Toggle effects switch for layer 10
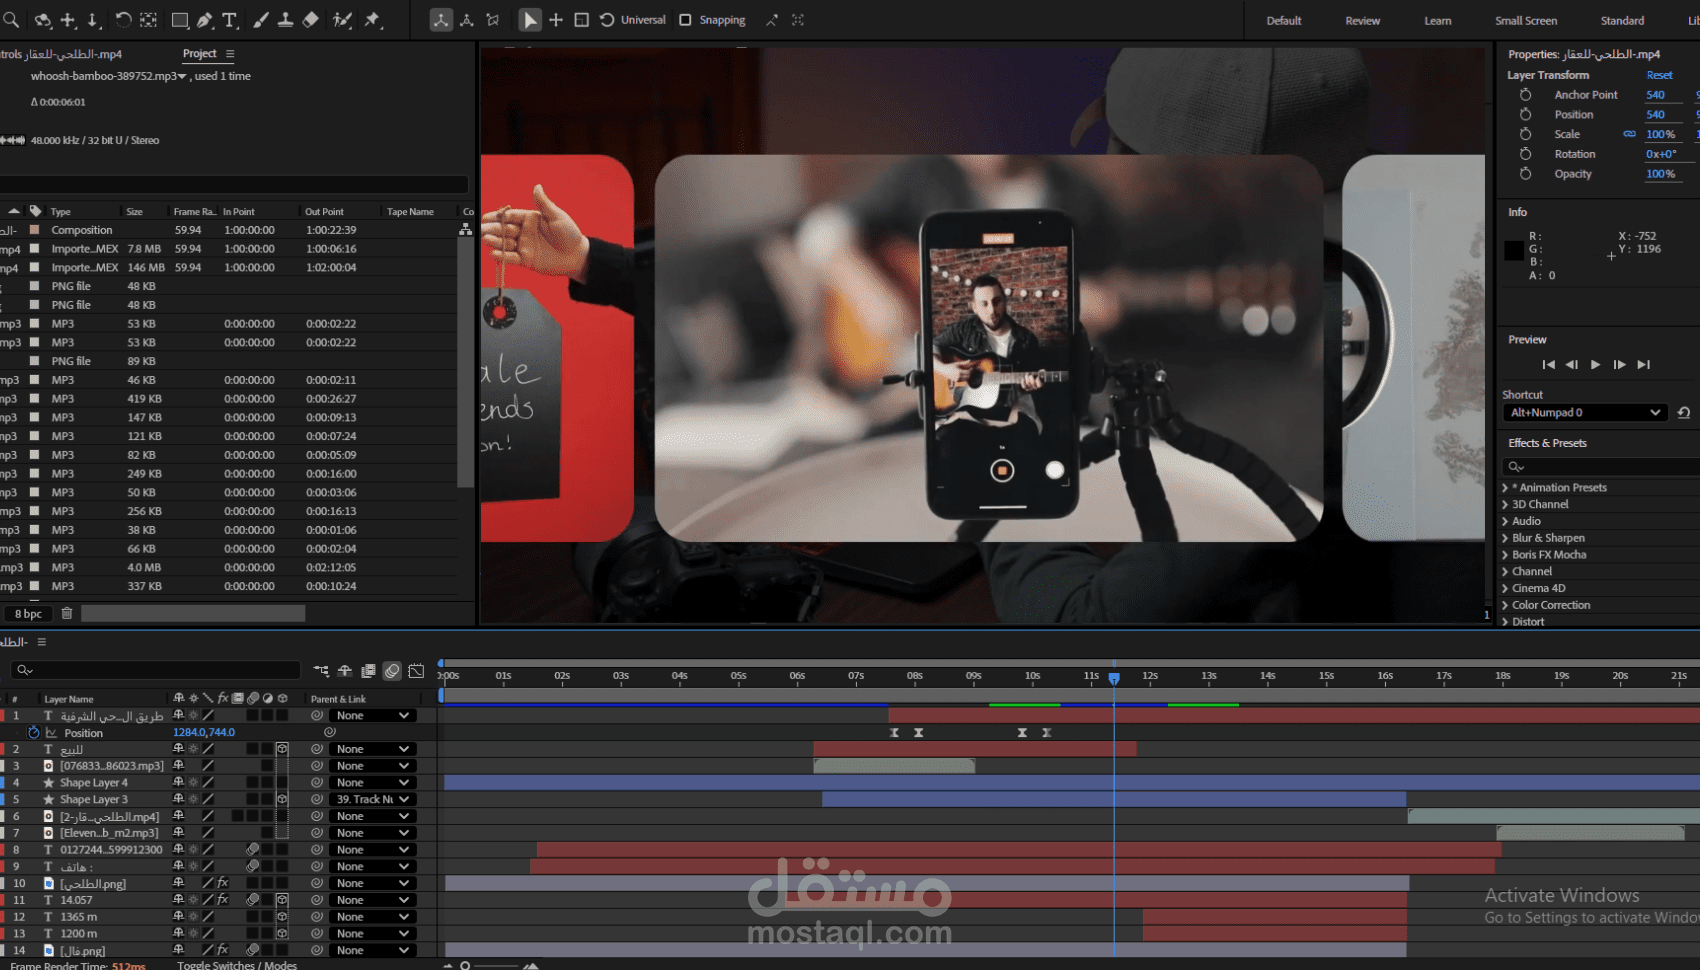 click(223, 884)
